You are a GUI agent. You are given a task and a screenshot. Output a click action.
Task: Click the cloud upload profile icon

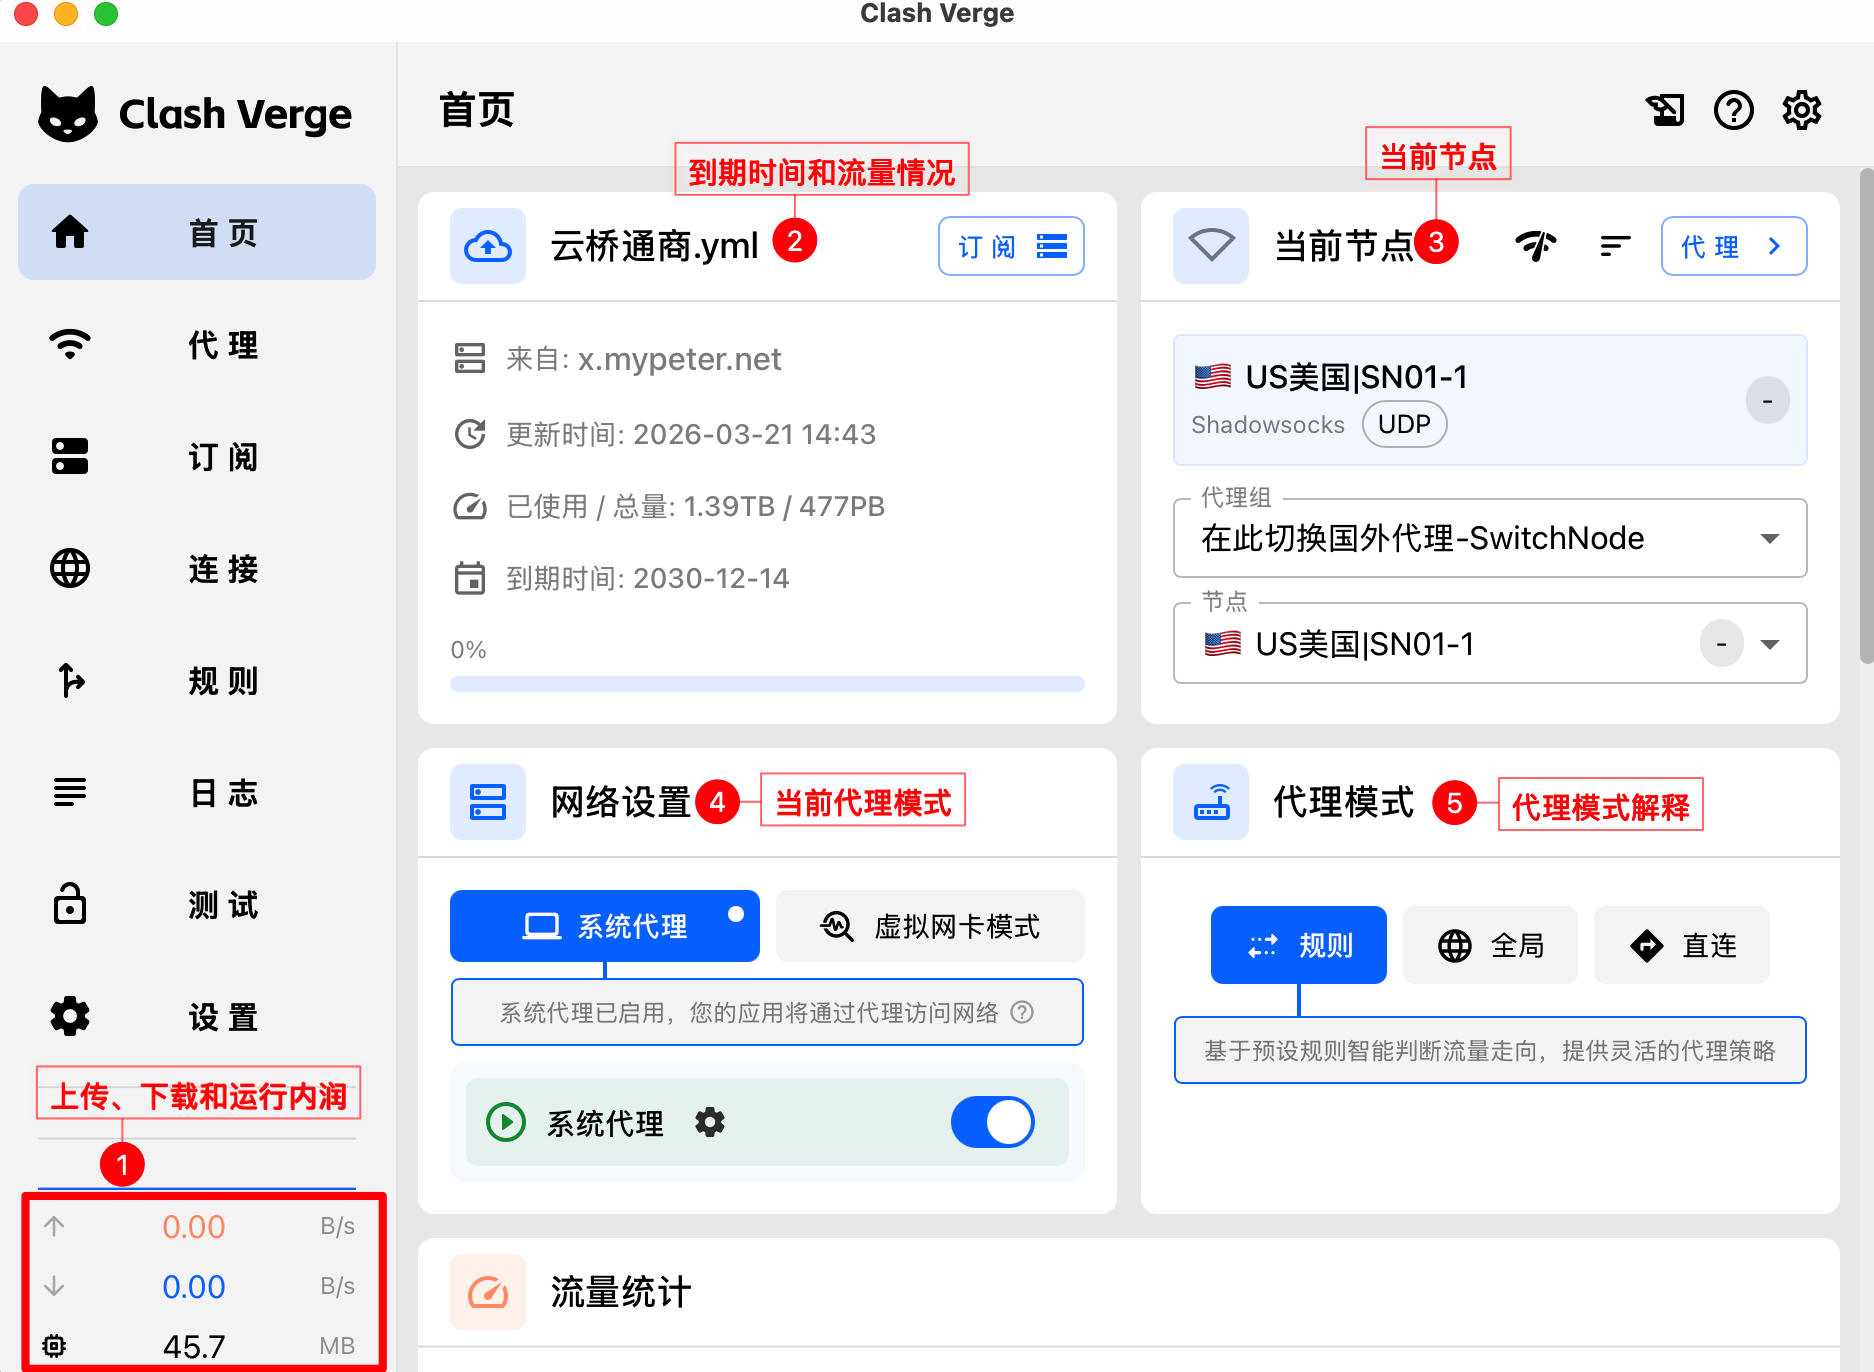pyautogui.click(x=488, y=246)
